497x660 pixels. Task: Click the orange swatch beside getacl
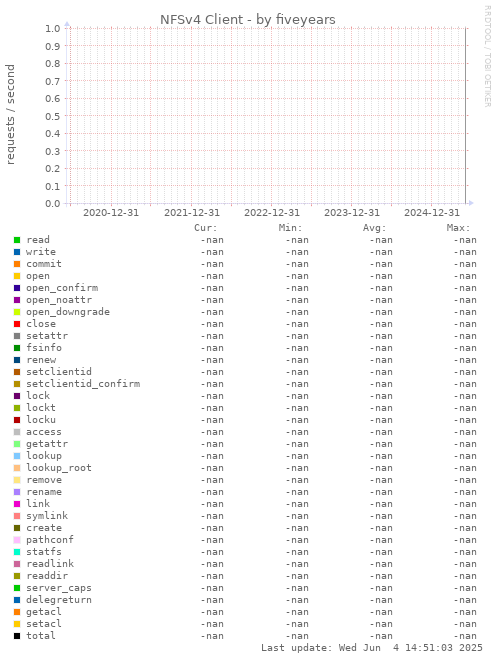[17, 612]
